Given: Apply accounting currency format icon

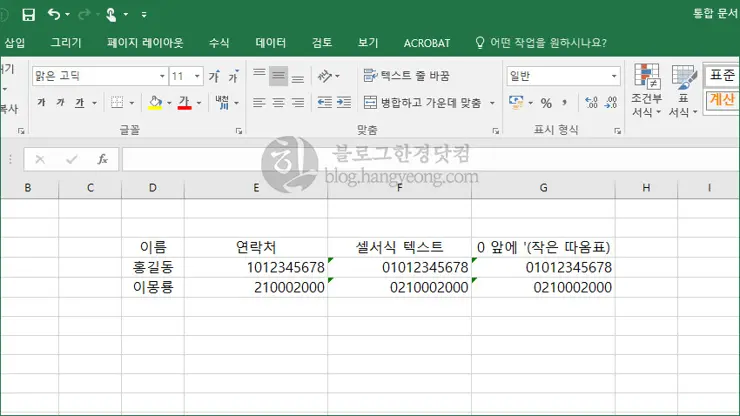Looking at the screenshot, I should coord(516,102).
